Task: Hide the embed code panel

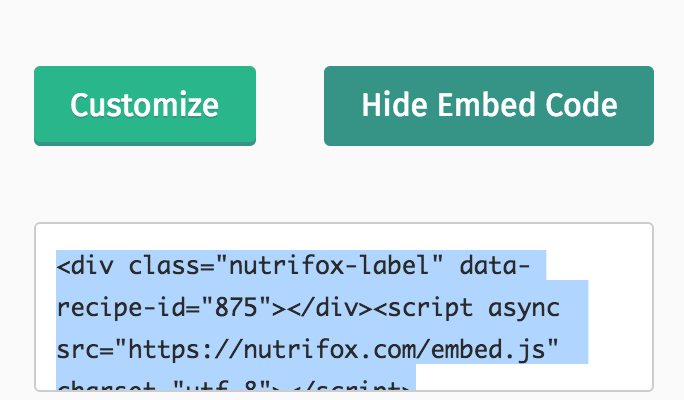Action: (489, 106)
